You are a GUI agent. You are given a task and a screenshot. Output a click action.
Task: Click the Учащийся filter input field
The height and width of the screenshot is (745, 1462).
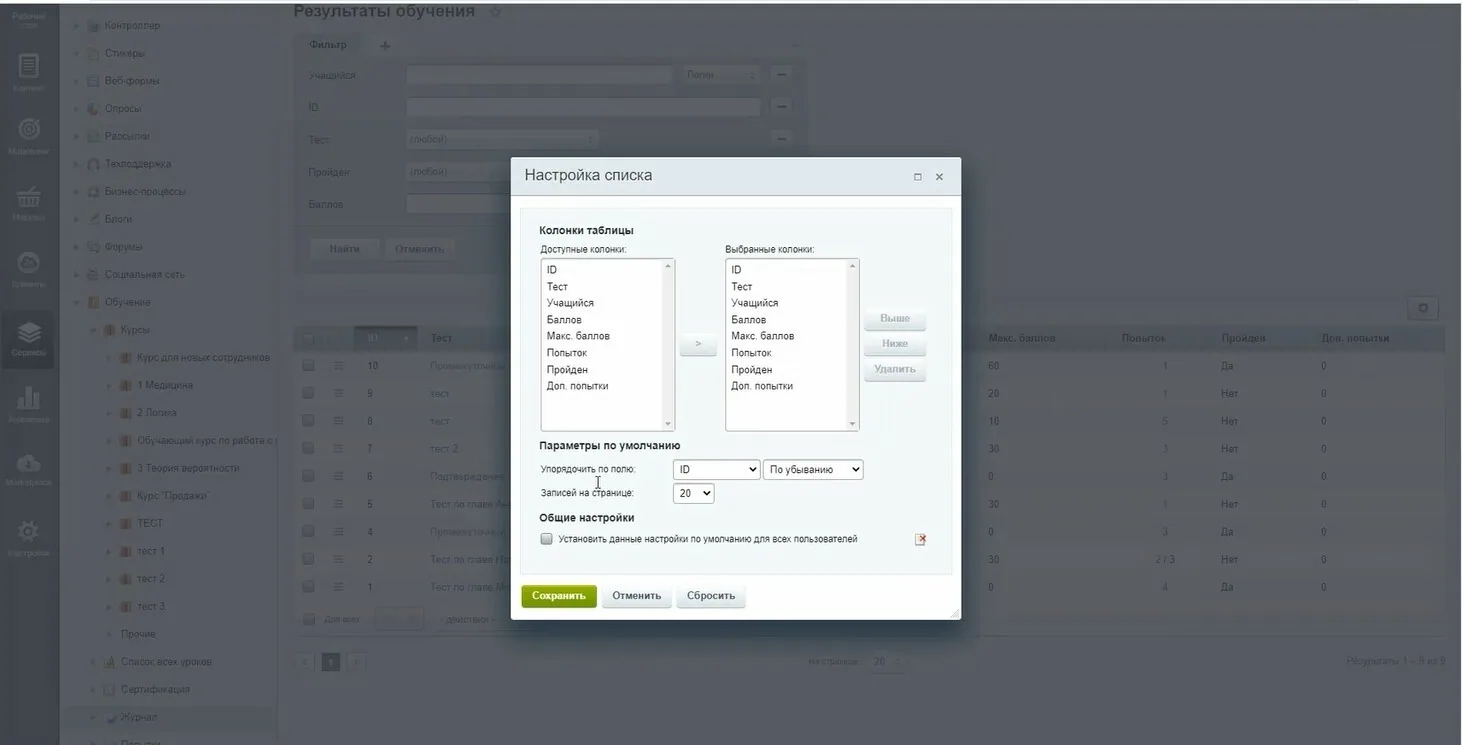[540, 75]
